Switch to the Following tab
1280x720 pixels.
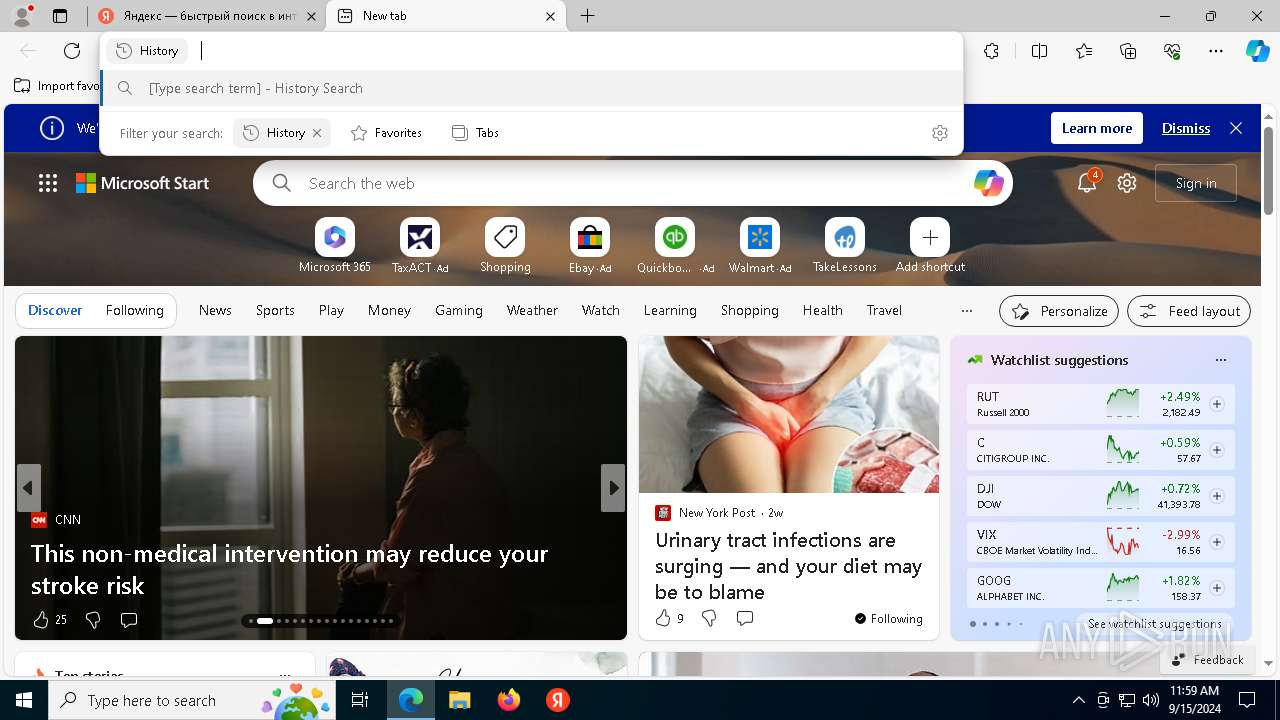tap(134, 311)
